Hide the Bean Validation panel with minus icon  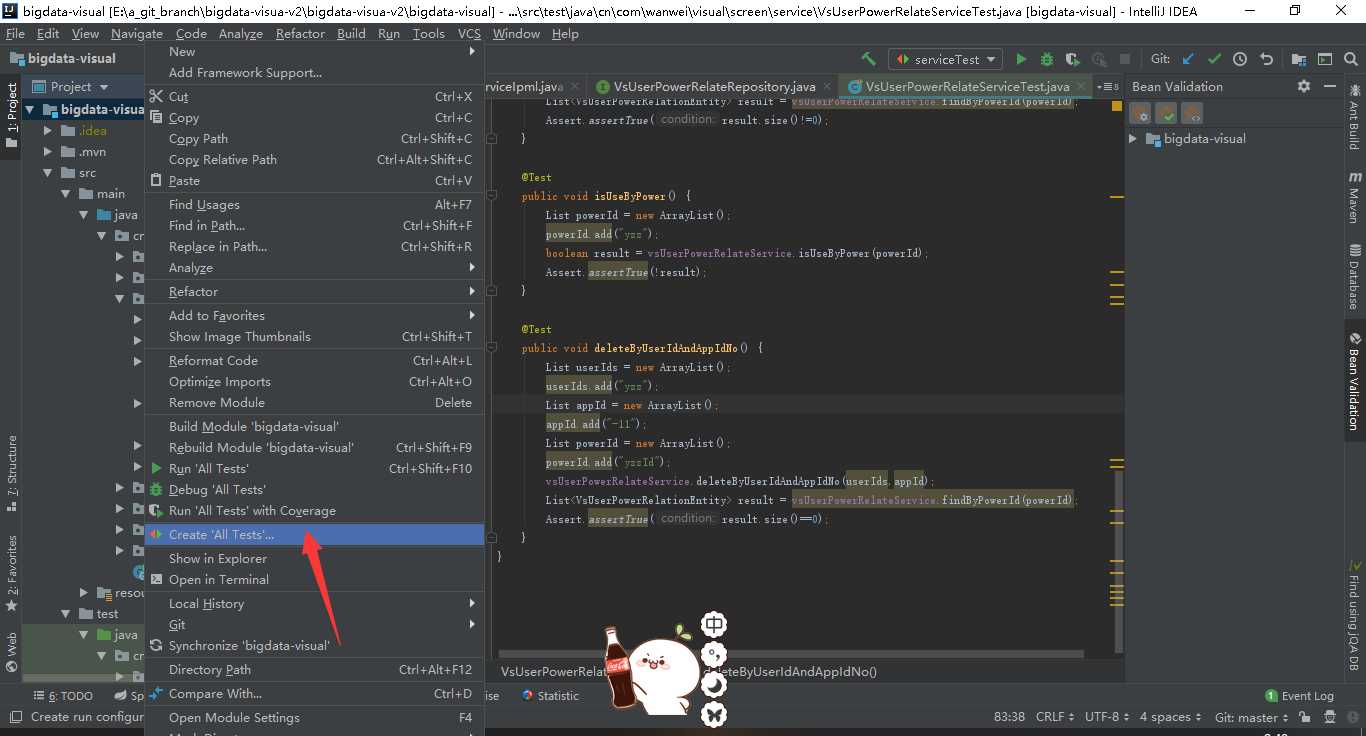[1329, 86]
